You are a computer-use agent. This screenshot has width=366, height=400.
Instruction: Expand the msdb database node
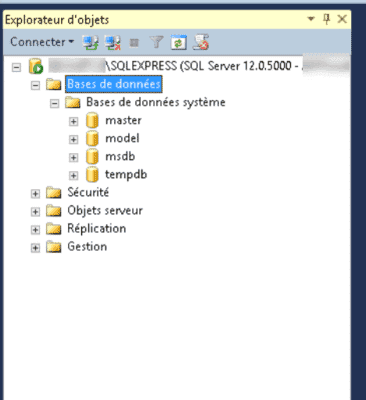73,158
